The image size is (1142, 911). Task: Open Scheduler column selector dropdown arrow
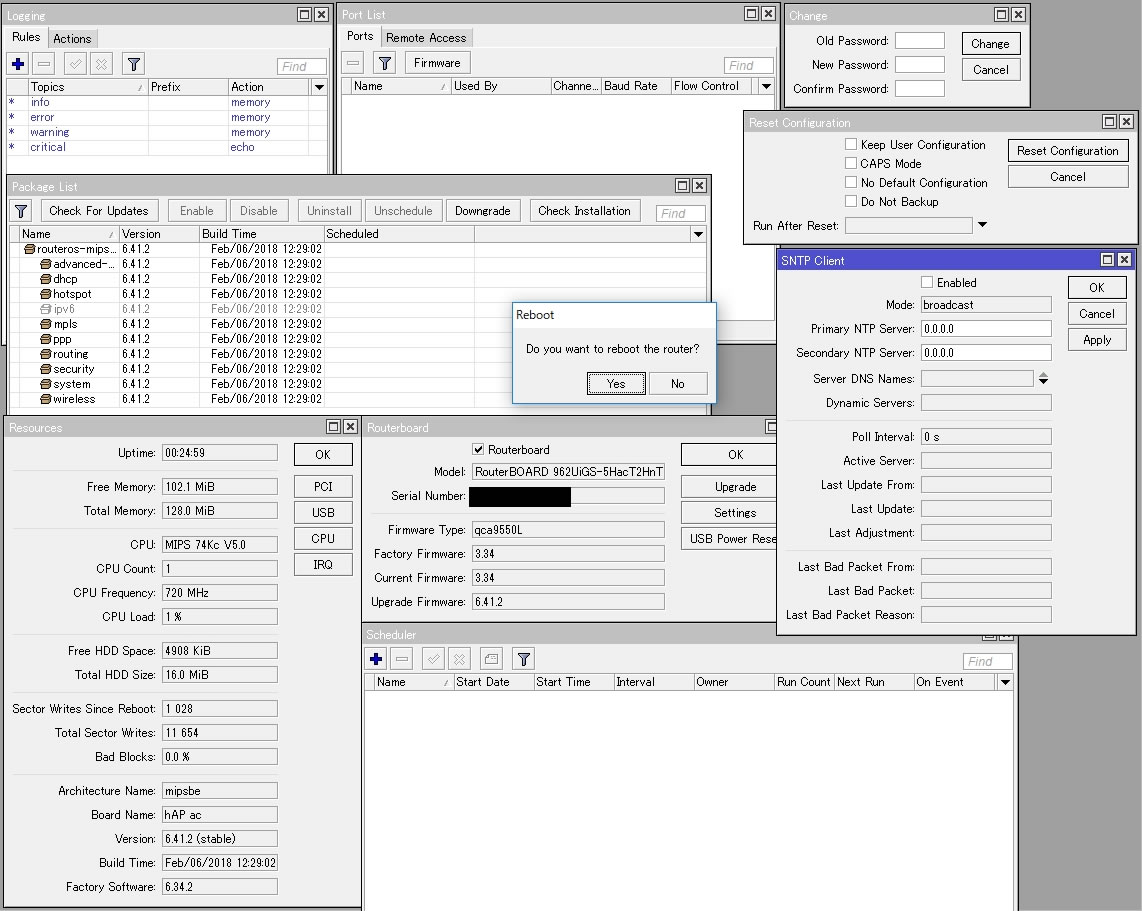tap(1005, 682)
